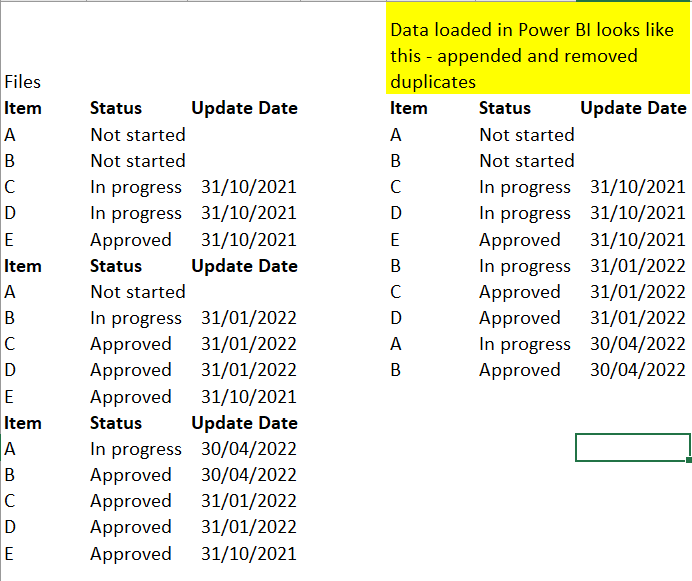Click 'In progress' for item B in Power BI table
Image resolution: width=692 pixels, height=581 pixels.
[x=525, y=267]
